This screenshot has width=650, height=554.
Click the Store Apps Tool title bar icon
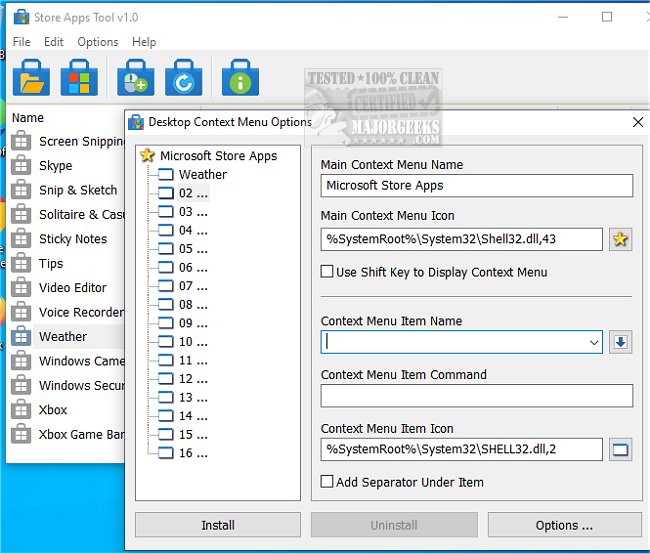point(21,17)
